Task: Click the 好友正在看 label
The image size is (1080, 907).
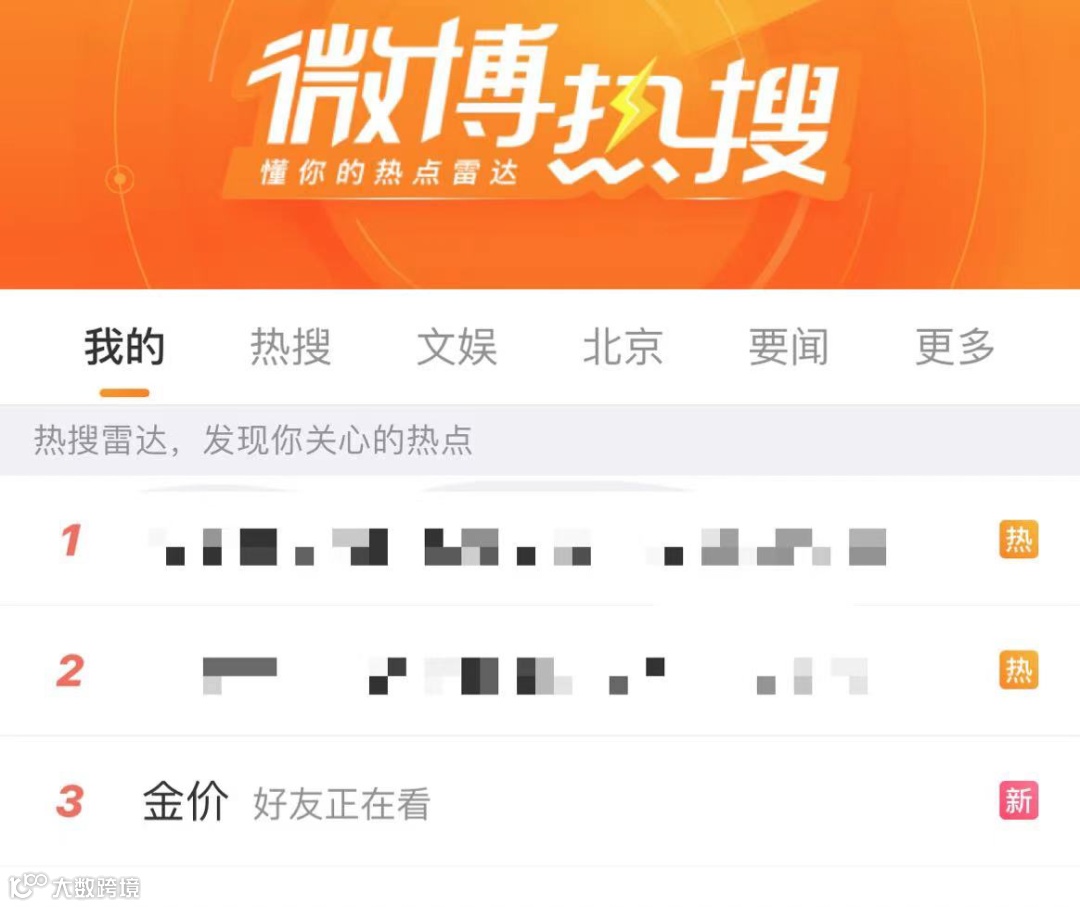Action: pos(342,804)
